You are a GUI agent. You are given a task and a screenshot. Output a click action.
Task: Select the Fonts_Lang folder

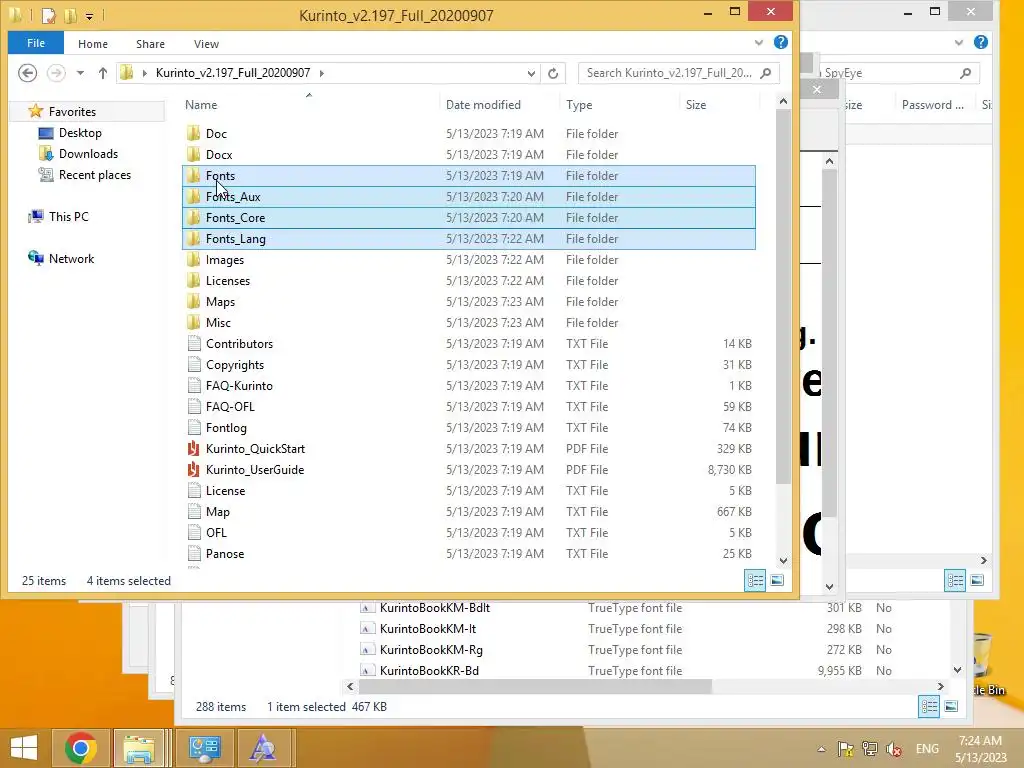(468, 238)
